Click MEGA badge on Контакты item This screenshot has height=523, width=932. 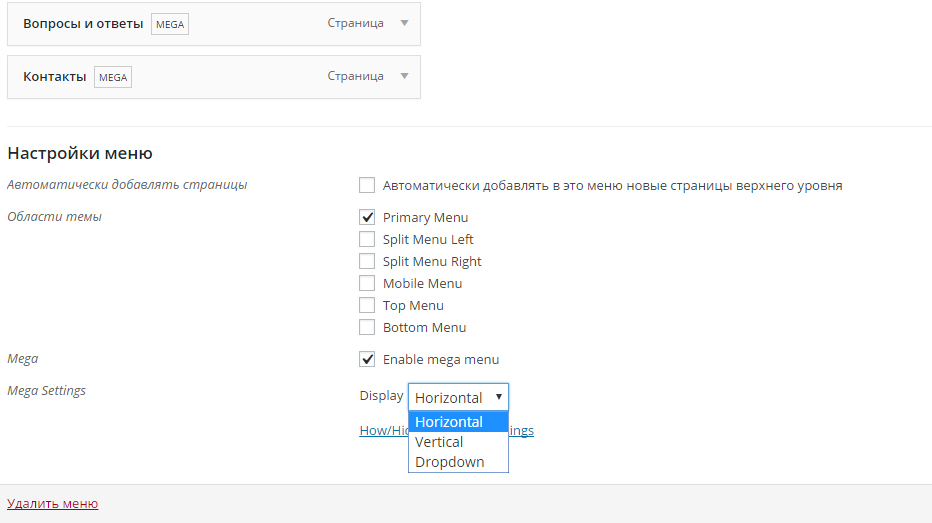click(x=113, y=77)
